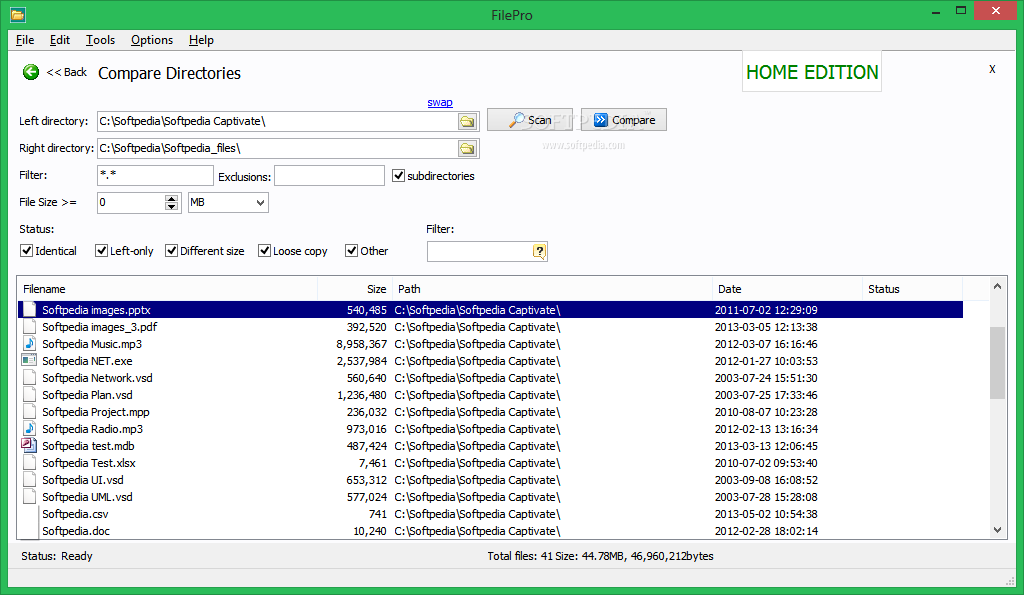Toggle the Other status checkbox

point(351,251)
